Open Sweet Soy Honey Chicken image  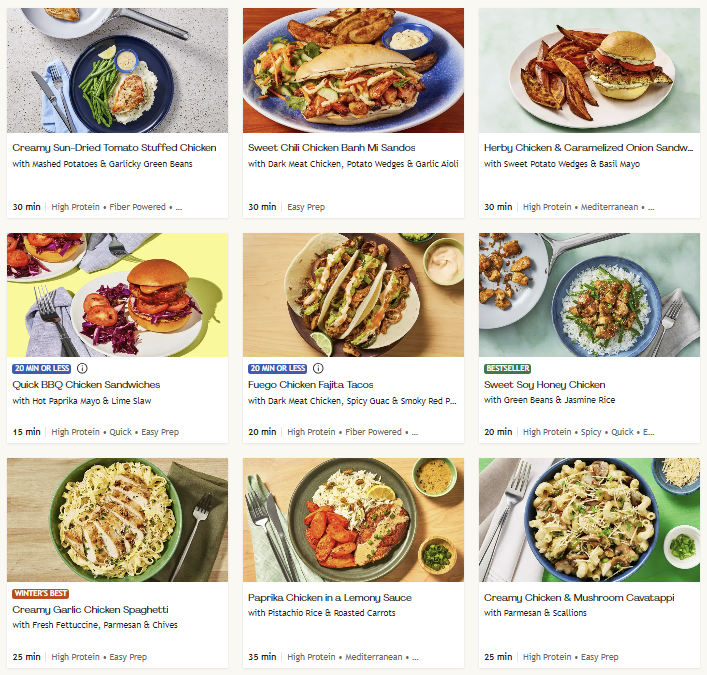589,295
